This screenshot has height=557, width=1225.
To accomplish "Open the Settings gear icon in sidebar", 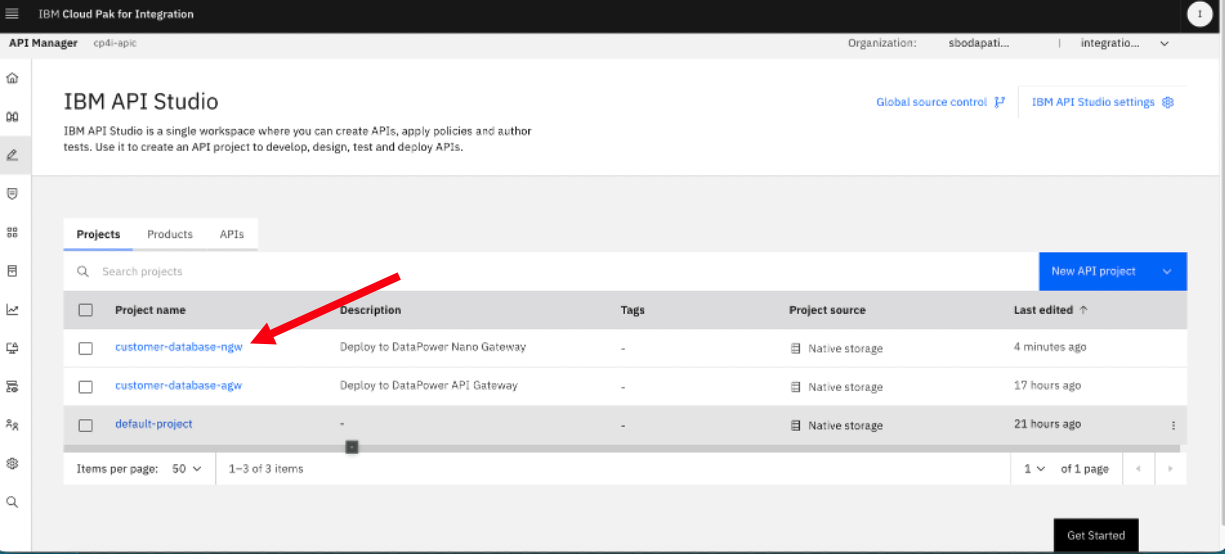I will tap(12, 463).
